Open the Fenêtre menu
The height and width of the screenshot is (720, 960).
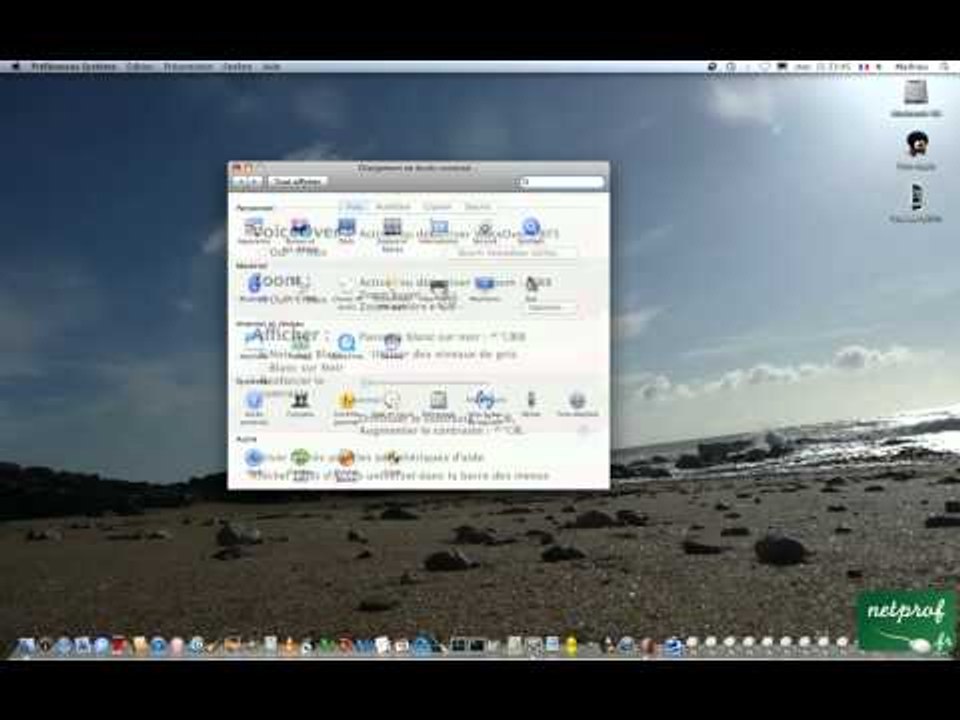coord(238,66)
